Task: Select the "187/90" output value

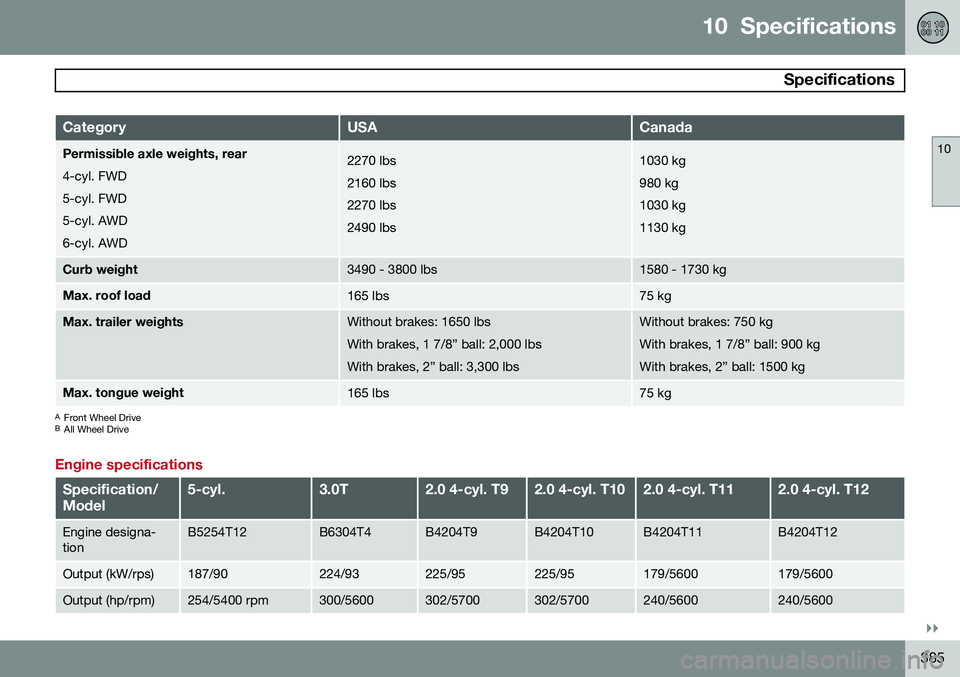Action: click(x=208, y=574)
